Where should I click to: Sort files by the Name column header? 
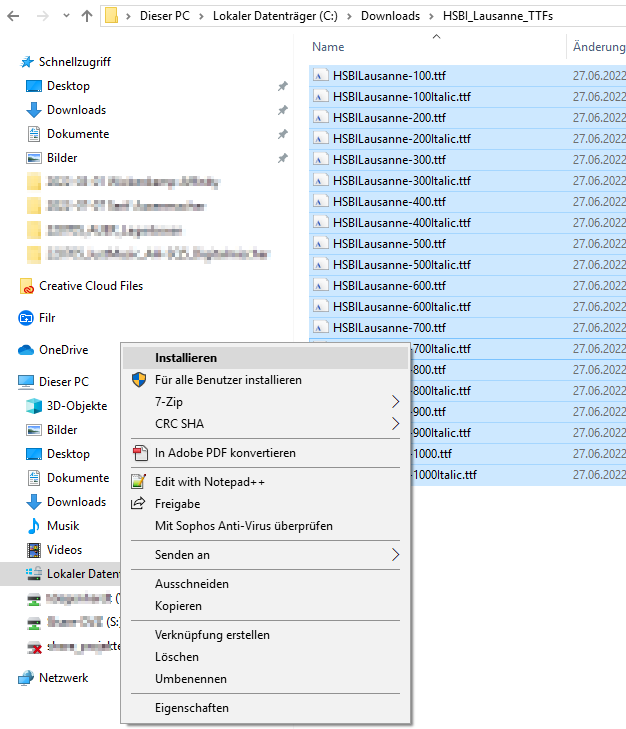click(328, 47)
